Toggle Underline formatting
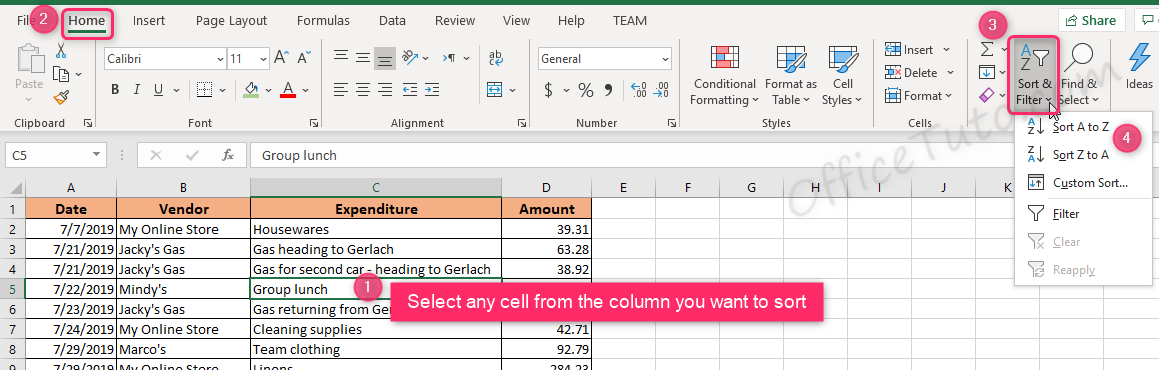This screenshot has width=1159, height=370. pos(157,89)
